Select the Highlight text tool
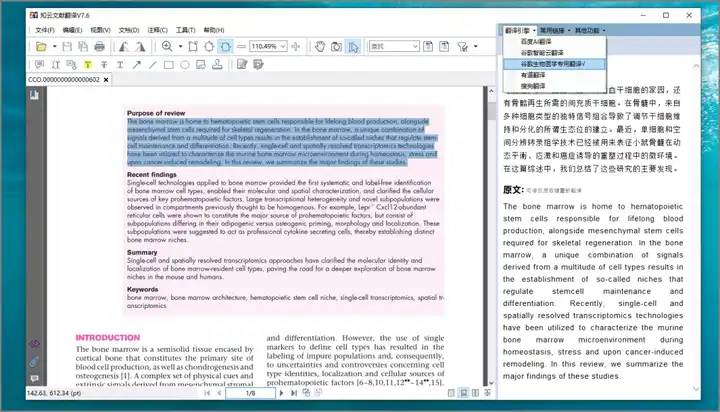This screenshot has height=412, width=720. pos(88,65)
